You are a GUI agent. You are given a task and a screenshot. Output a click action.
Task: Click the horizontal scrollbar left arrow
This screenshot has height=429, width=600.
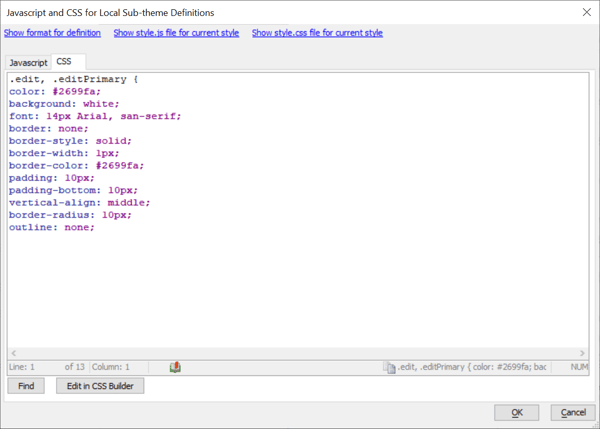tap(13, 353)
